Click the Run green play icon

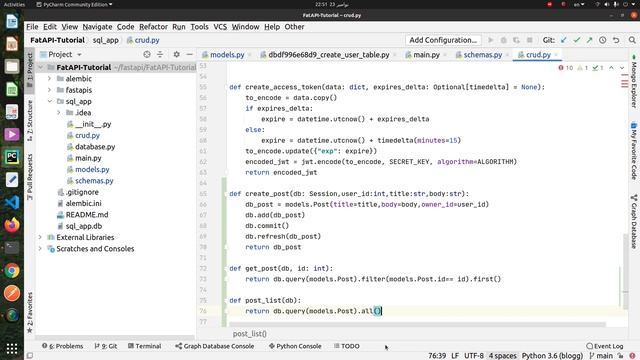pos(491,40)
